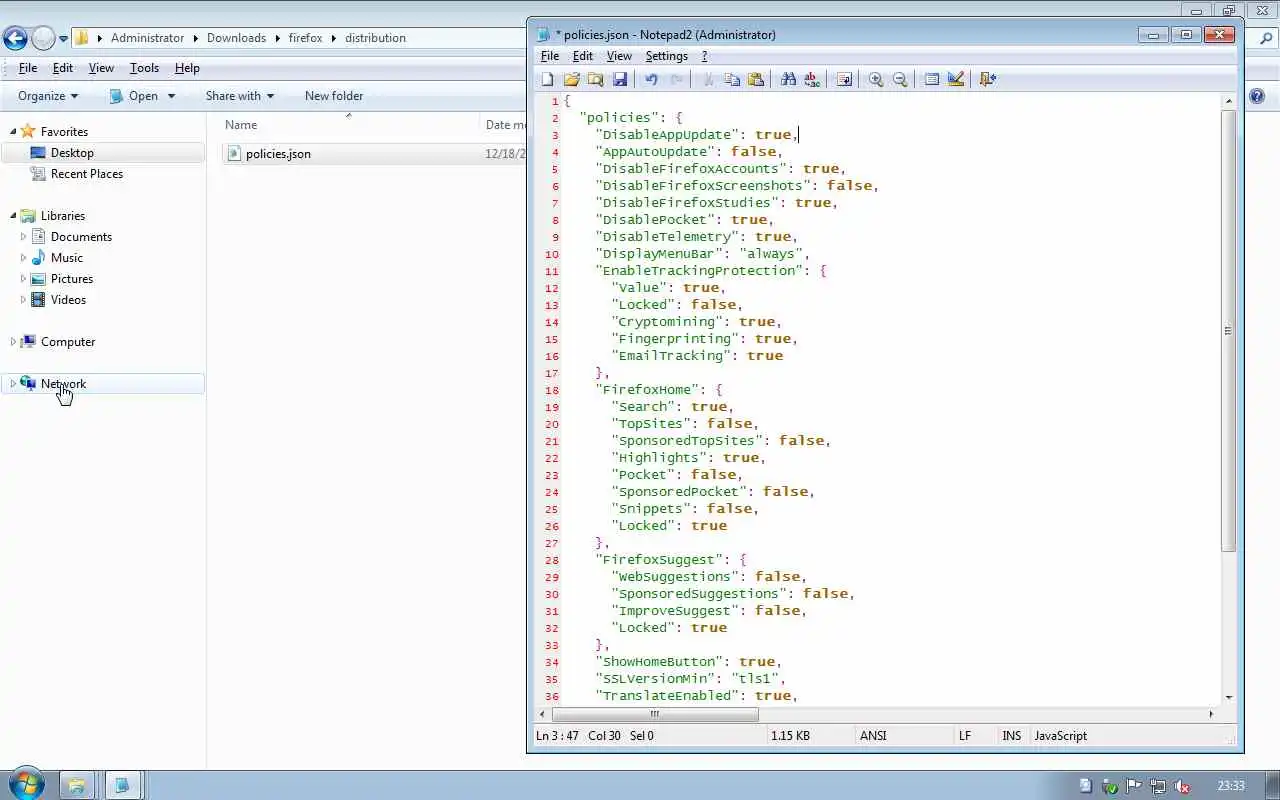
Task: Select the policies.json file in Explorer
Action: [x=278, y=154]
